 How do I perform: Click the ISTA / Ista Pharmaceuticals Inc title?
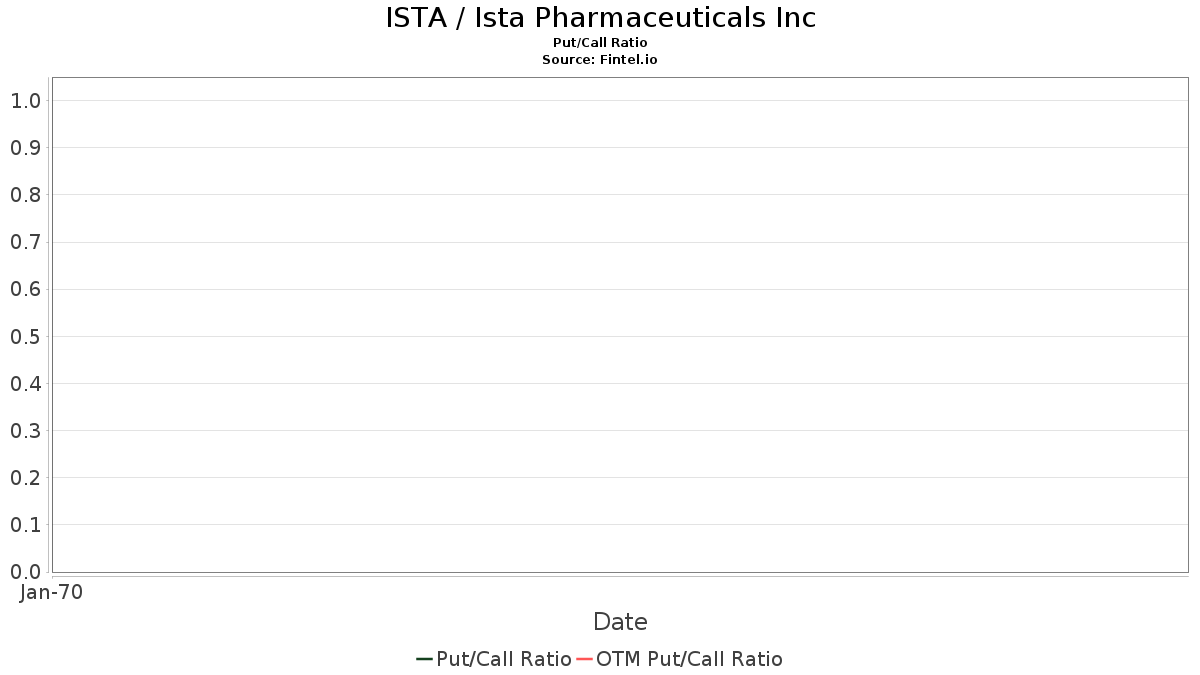[600, 18]
